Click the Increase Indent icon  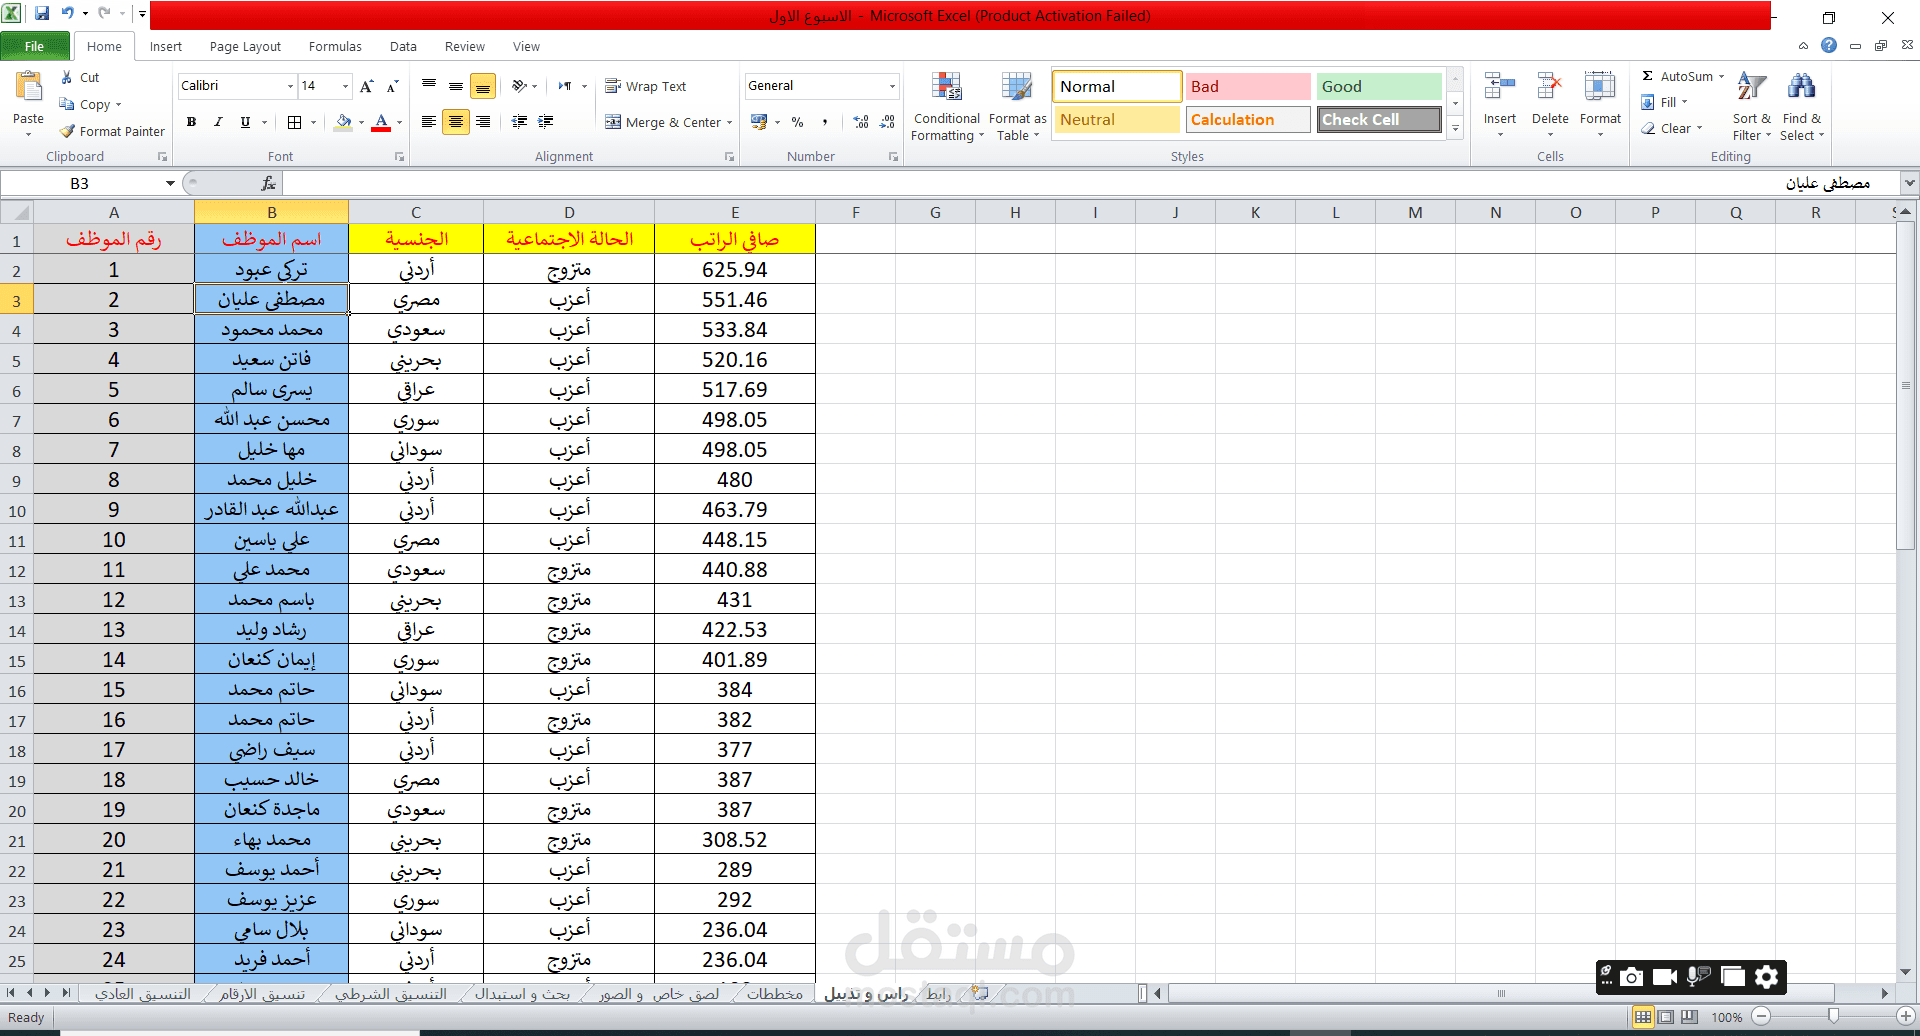546,122
